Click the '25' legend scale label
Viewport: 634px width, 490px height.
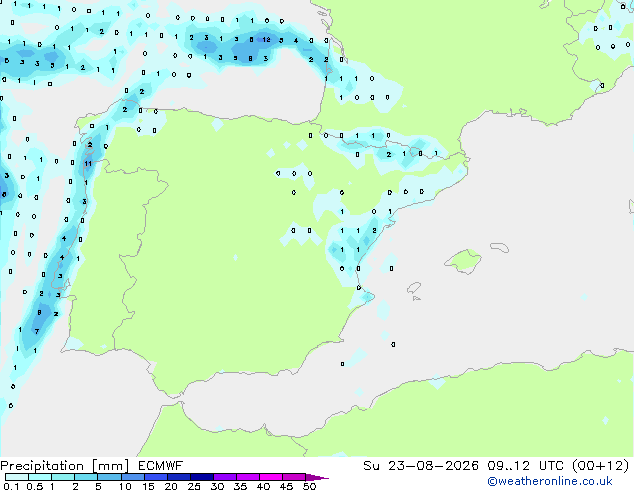[x=194, y=486]
